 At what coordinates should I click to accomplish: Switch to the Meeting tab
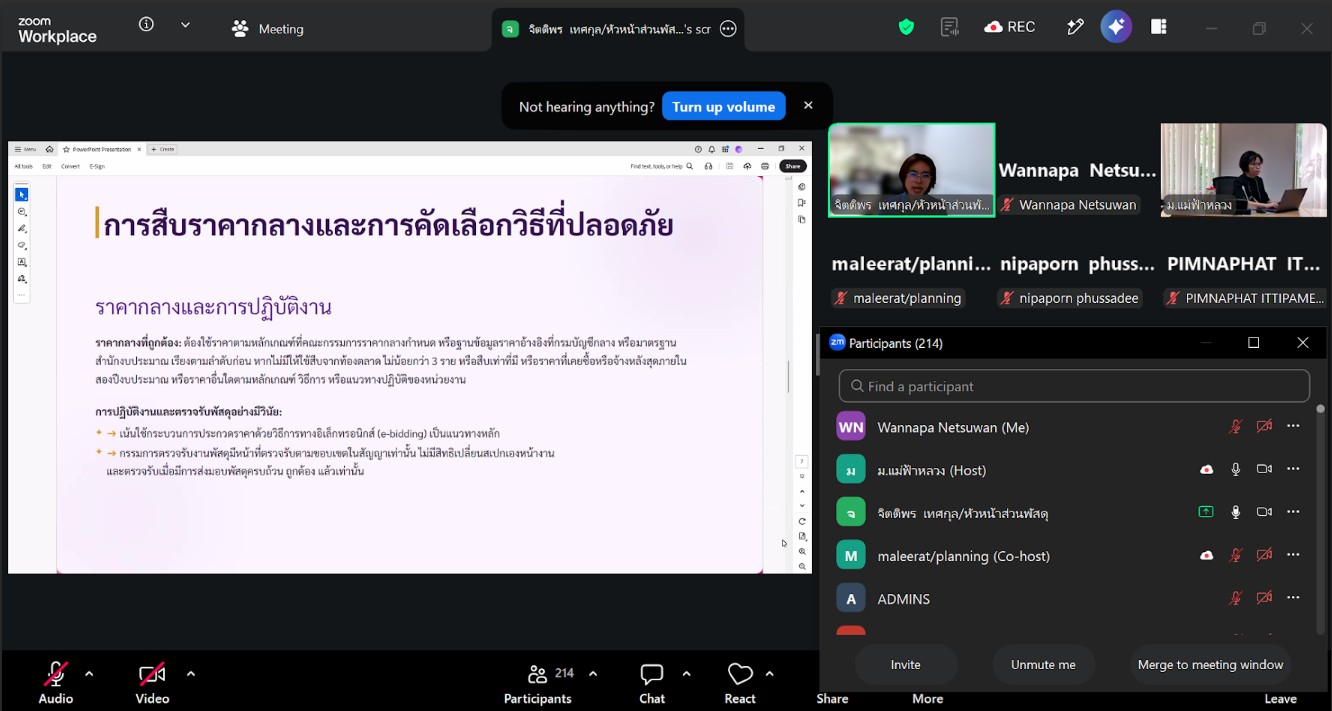pyautogui.click(x=267, y=29)
